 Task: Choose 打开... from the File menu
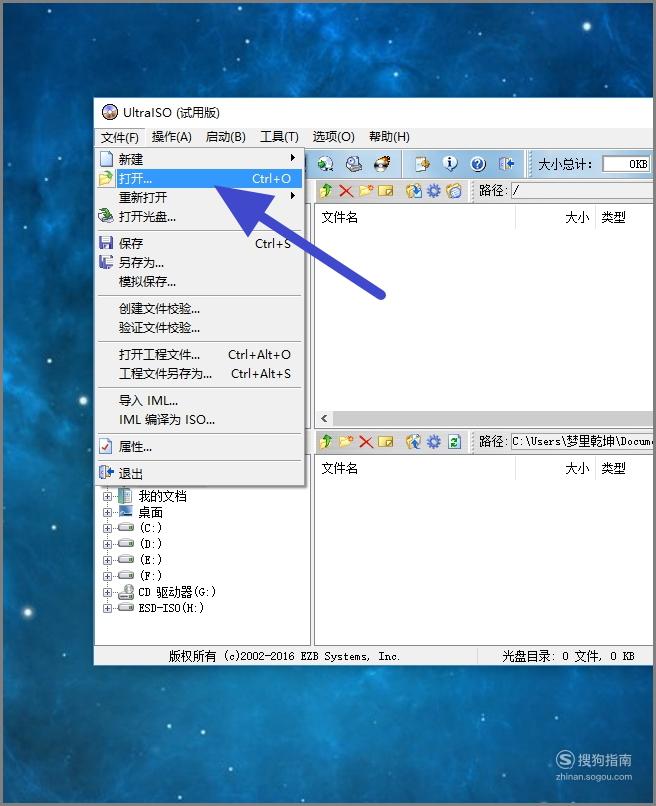click(x=200, y=178)
